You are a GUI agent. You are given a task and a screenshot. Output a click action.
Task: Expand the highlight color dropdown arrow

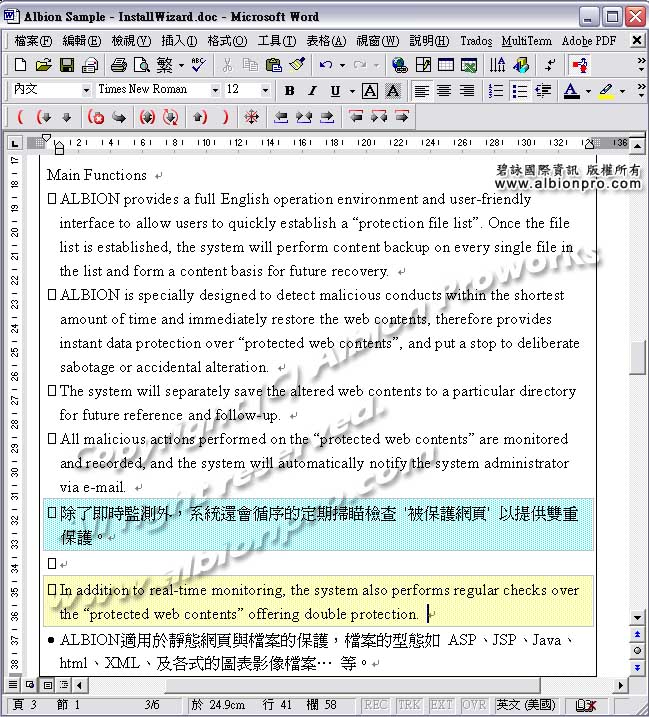(x=622, y=91)
